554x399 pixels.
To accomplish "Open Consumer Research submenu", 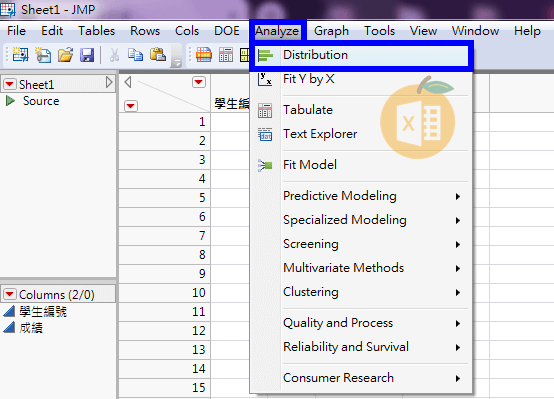I will pyautogui.click(x=361, y=378).
